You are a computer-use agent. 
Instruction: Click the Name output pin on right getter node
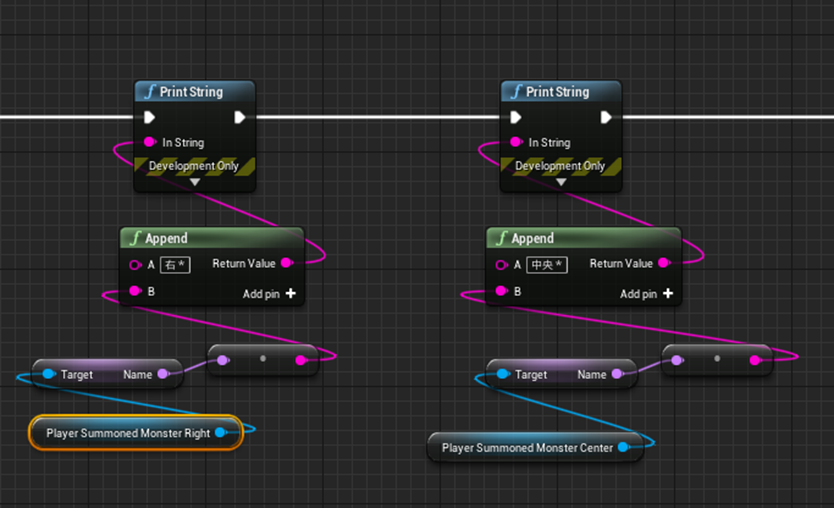pos(618,374)
